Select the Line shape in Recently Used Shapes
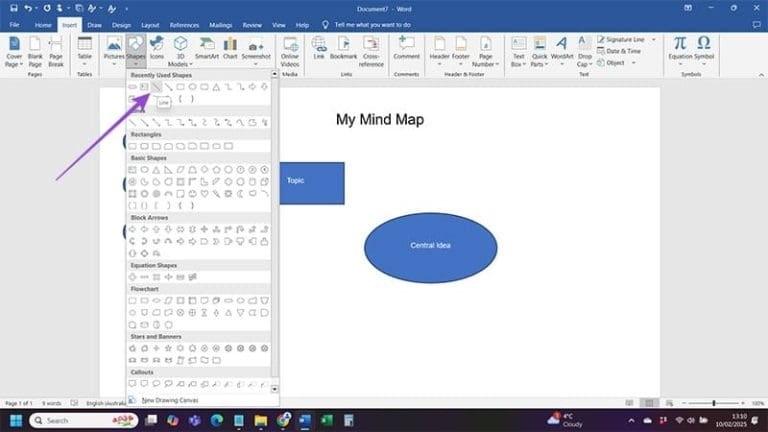 coord(156,87)
